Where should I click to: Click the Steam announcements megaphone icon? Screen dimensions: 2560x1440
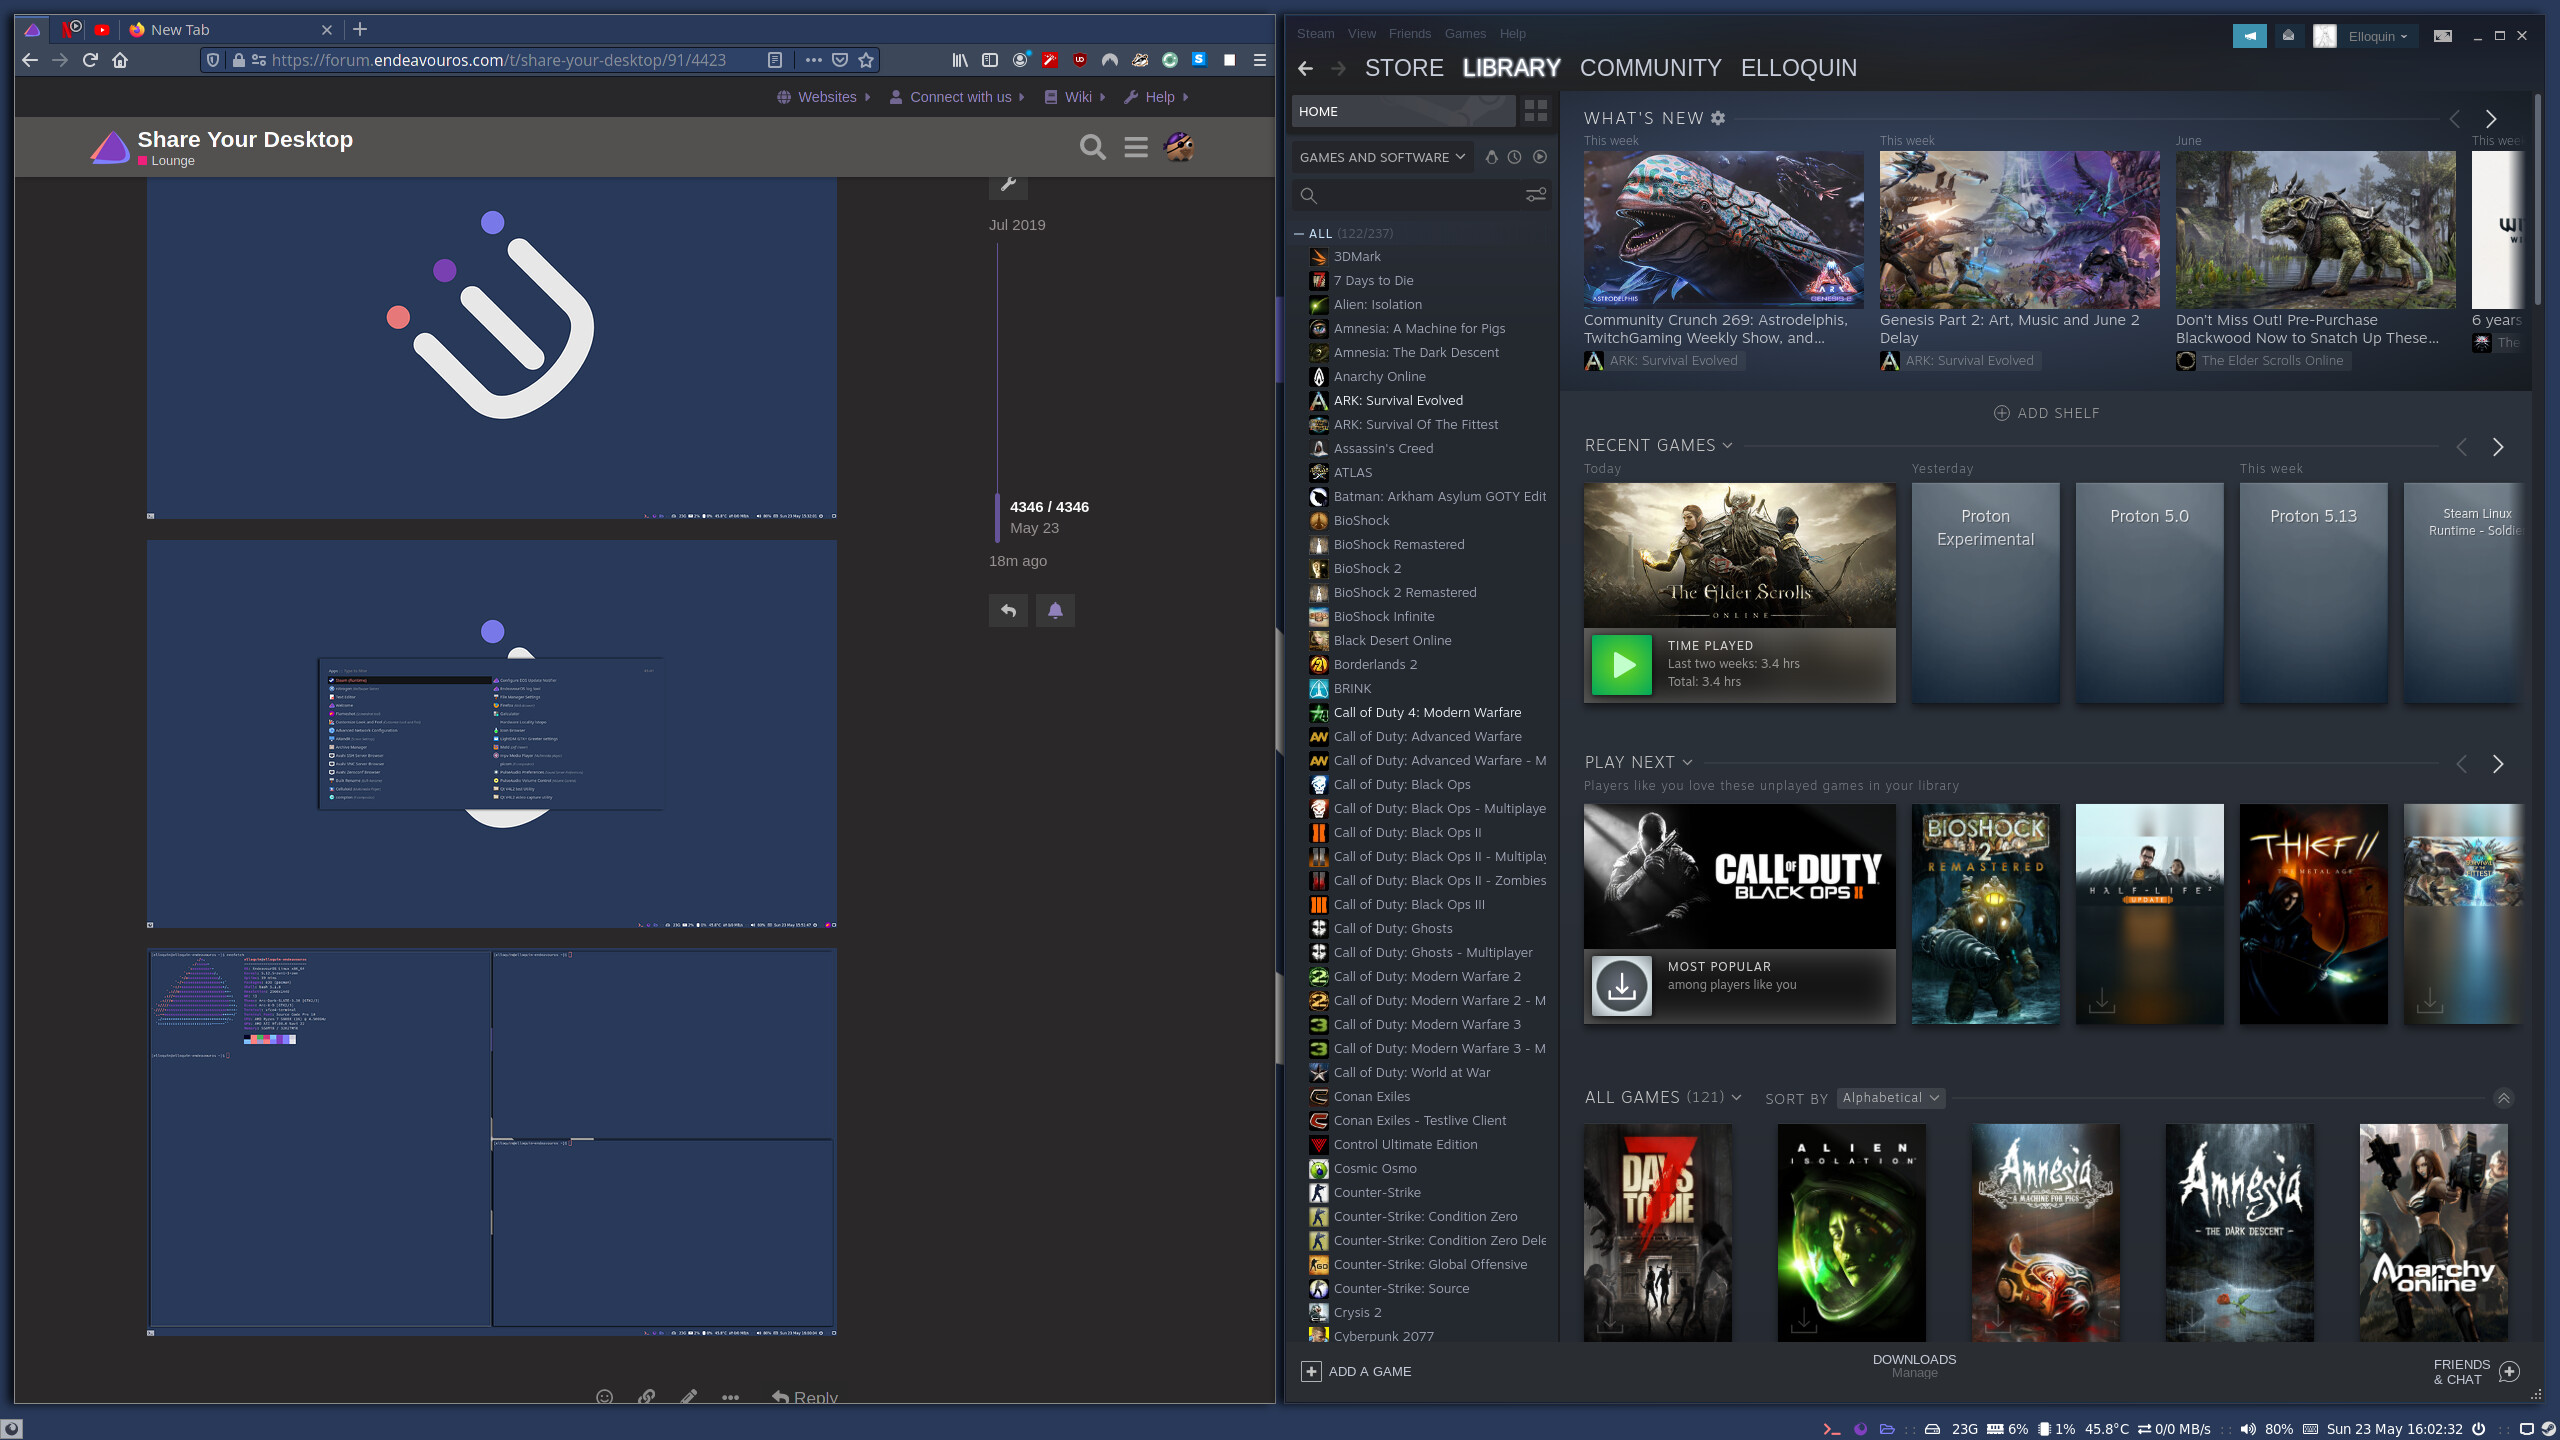coord(2250,36)
